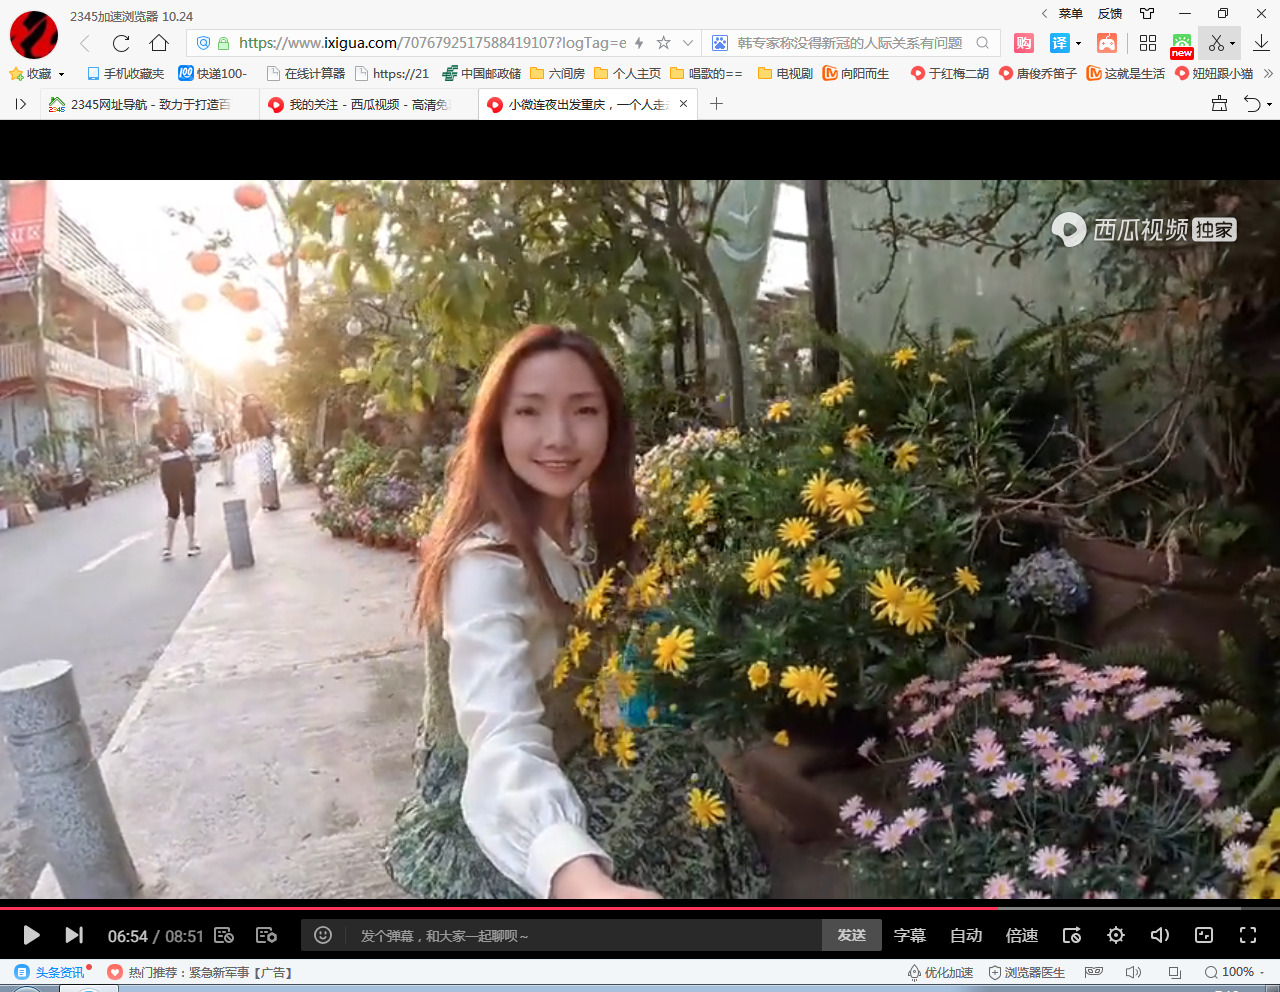
Task: Open the emoji picker in danmaku bar
Action: coord(323,935)
